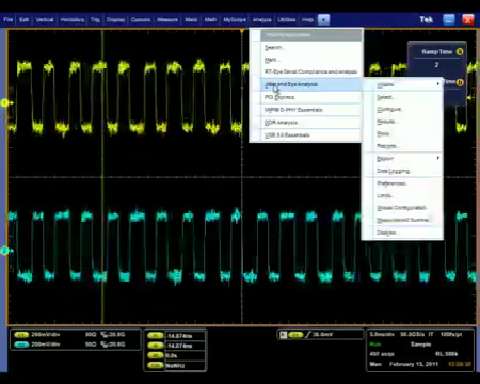Expand the Export submenu arrow
480x384 pixels.
[x=438, y=158]
